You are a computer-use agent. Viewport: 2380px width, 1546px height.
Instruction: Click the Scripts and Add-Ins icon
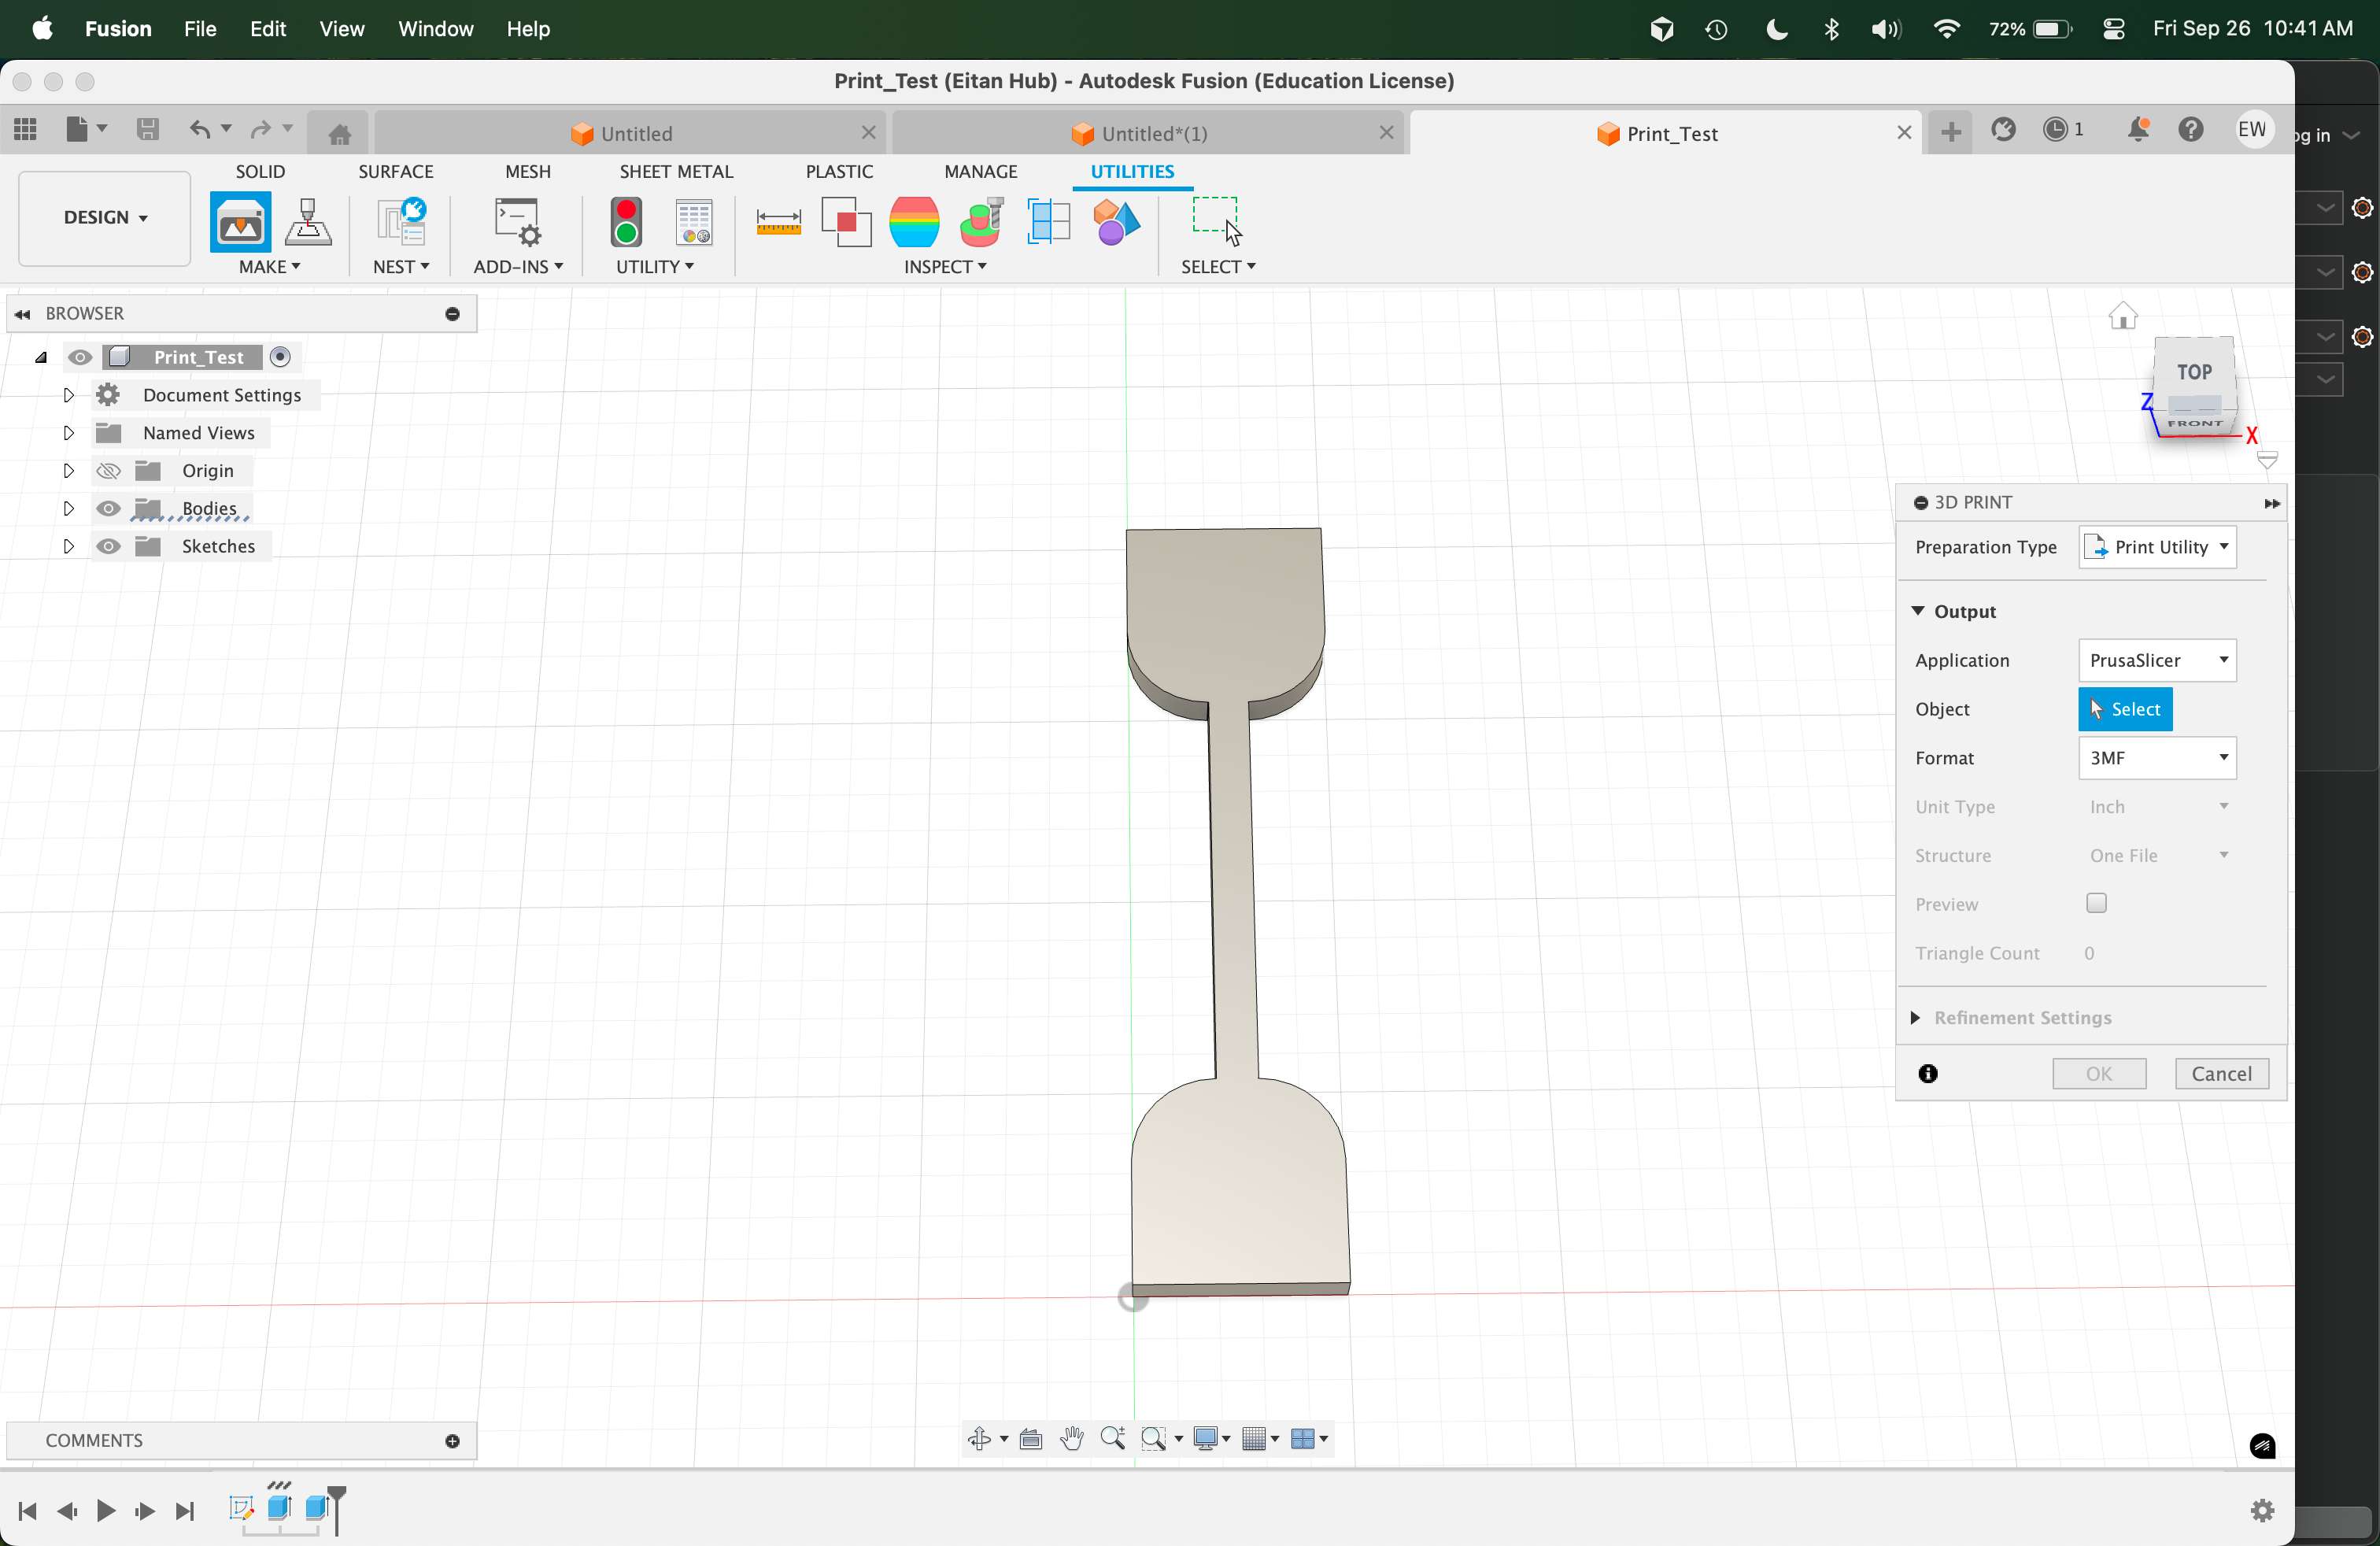517,222
